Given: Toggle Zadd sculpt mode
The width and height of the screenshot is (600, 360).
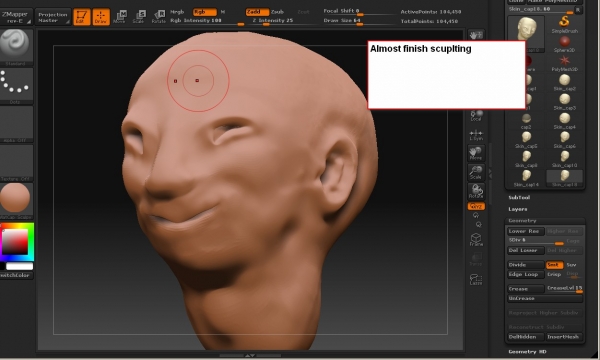Looking at the screenshot, I should 257,12.
